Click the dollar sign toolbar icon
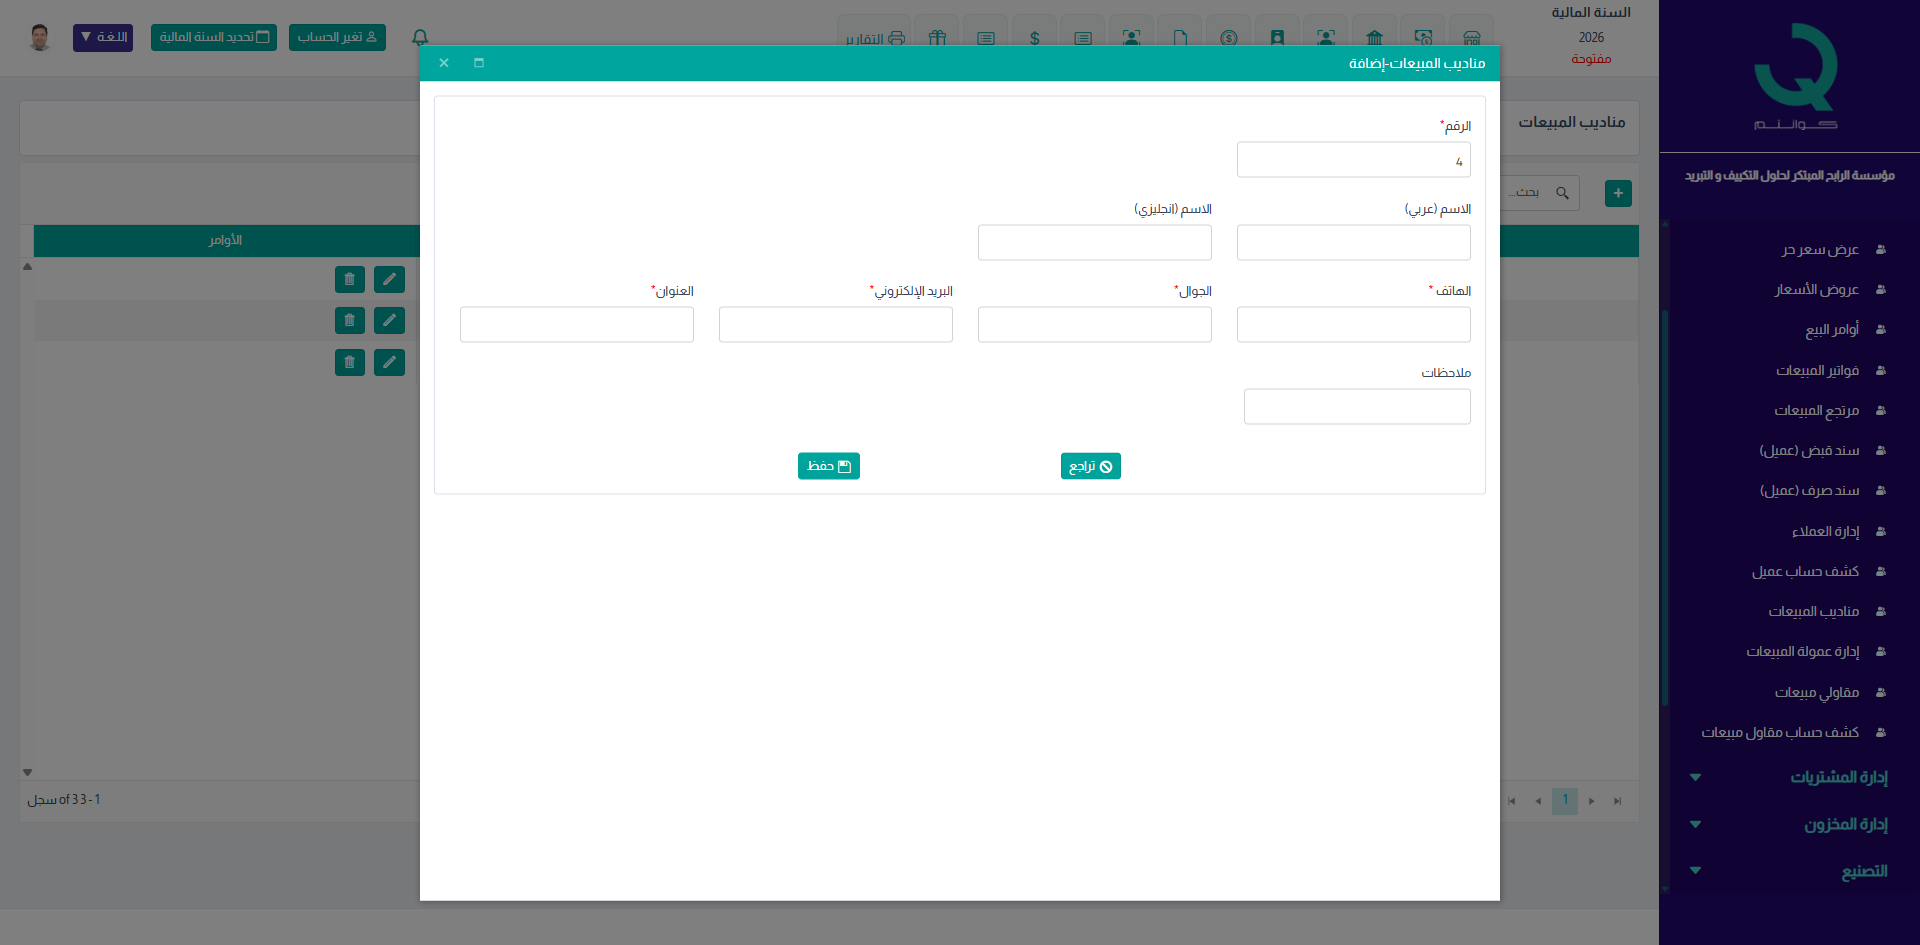Screen dimensions: 1920x945 pos(1034,38)
